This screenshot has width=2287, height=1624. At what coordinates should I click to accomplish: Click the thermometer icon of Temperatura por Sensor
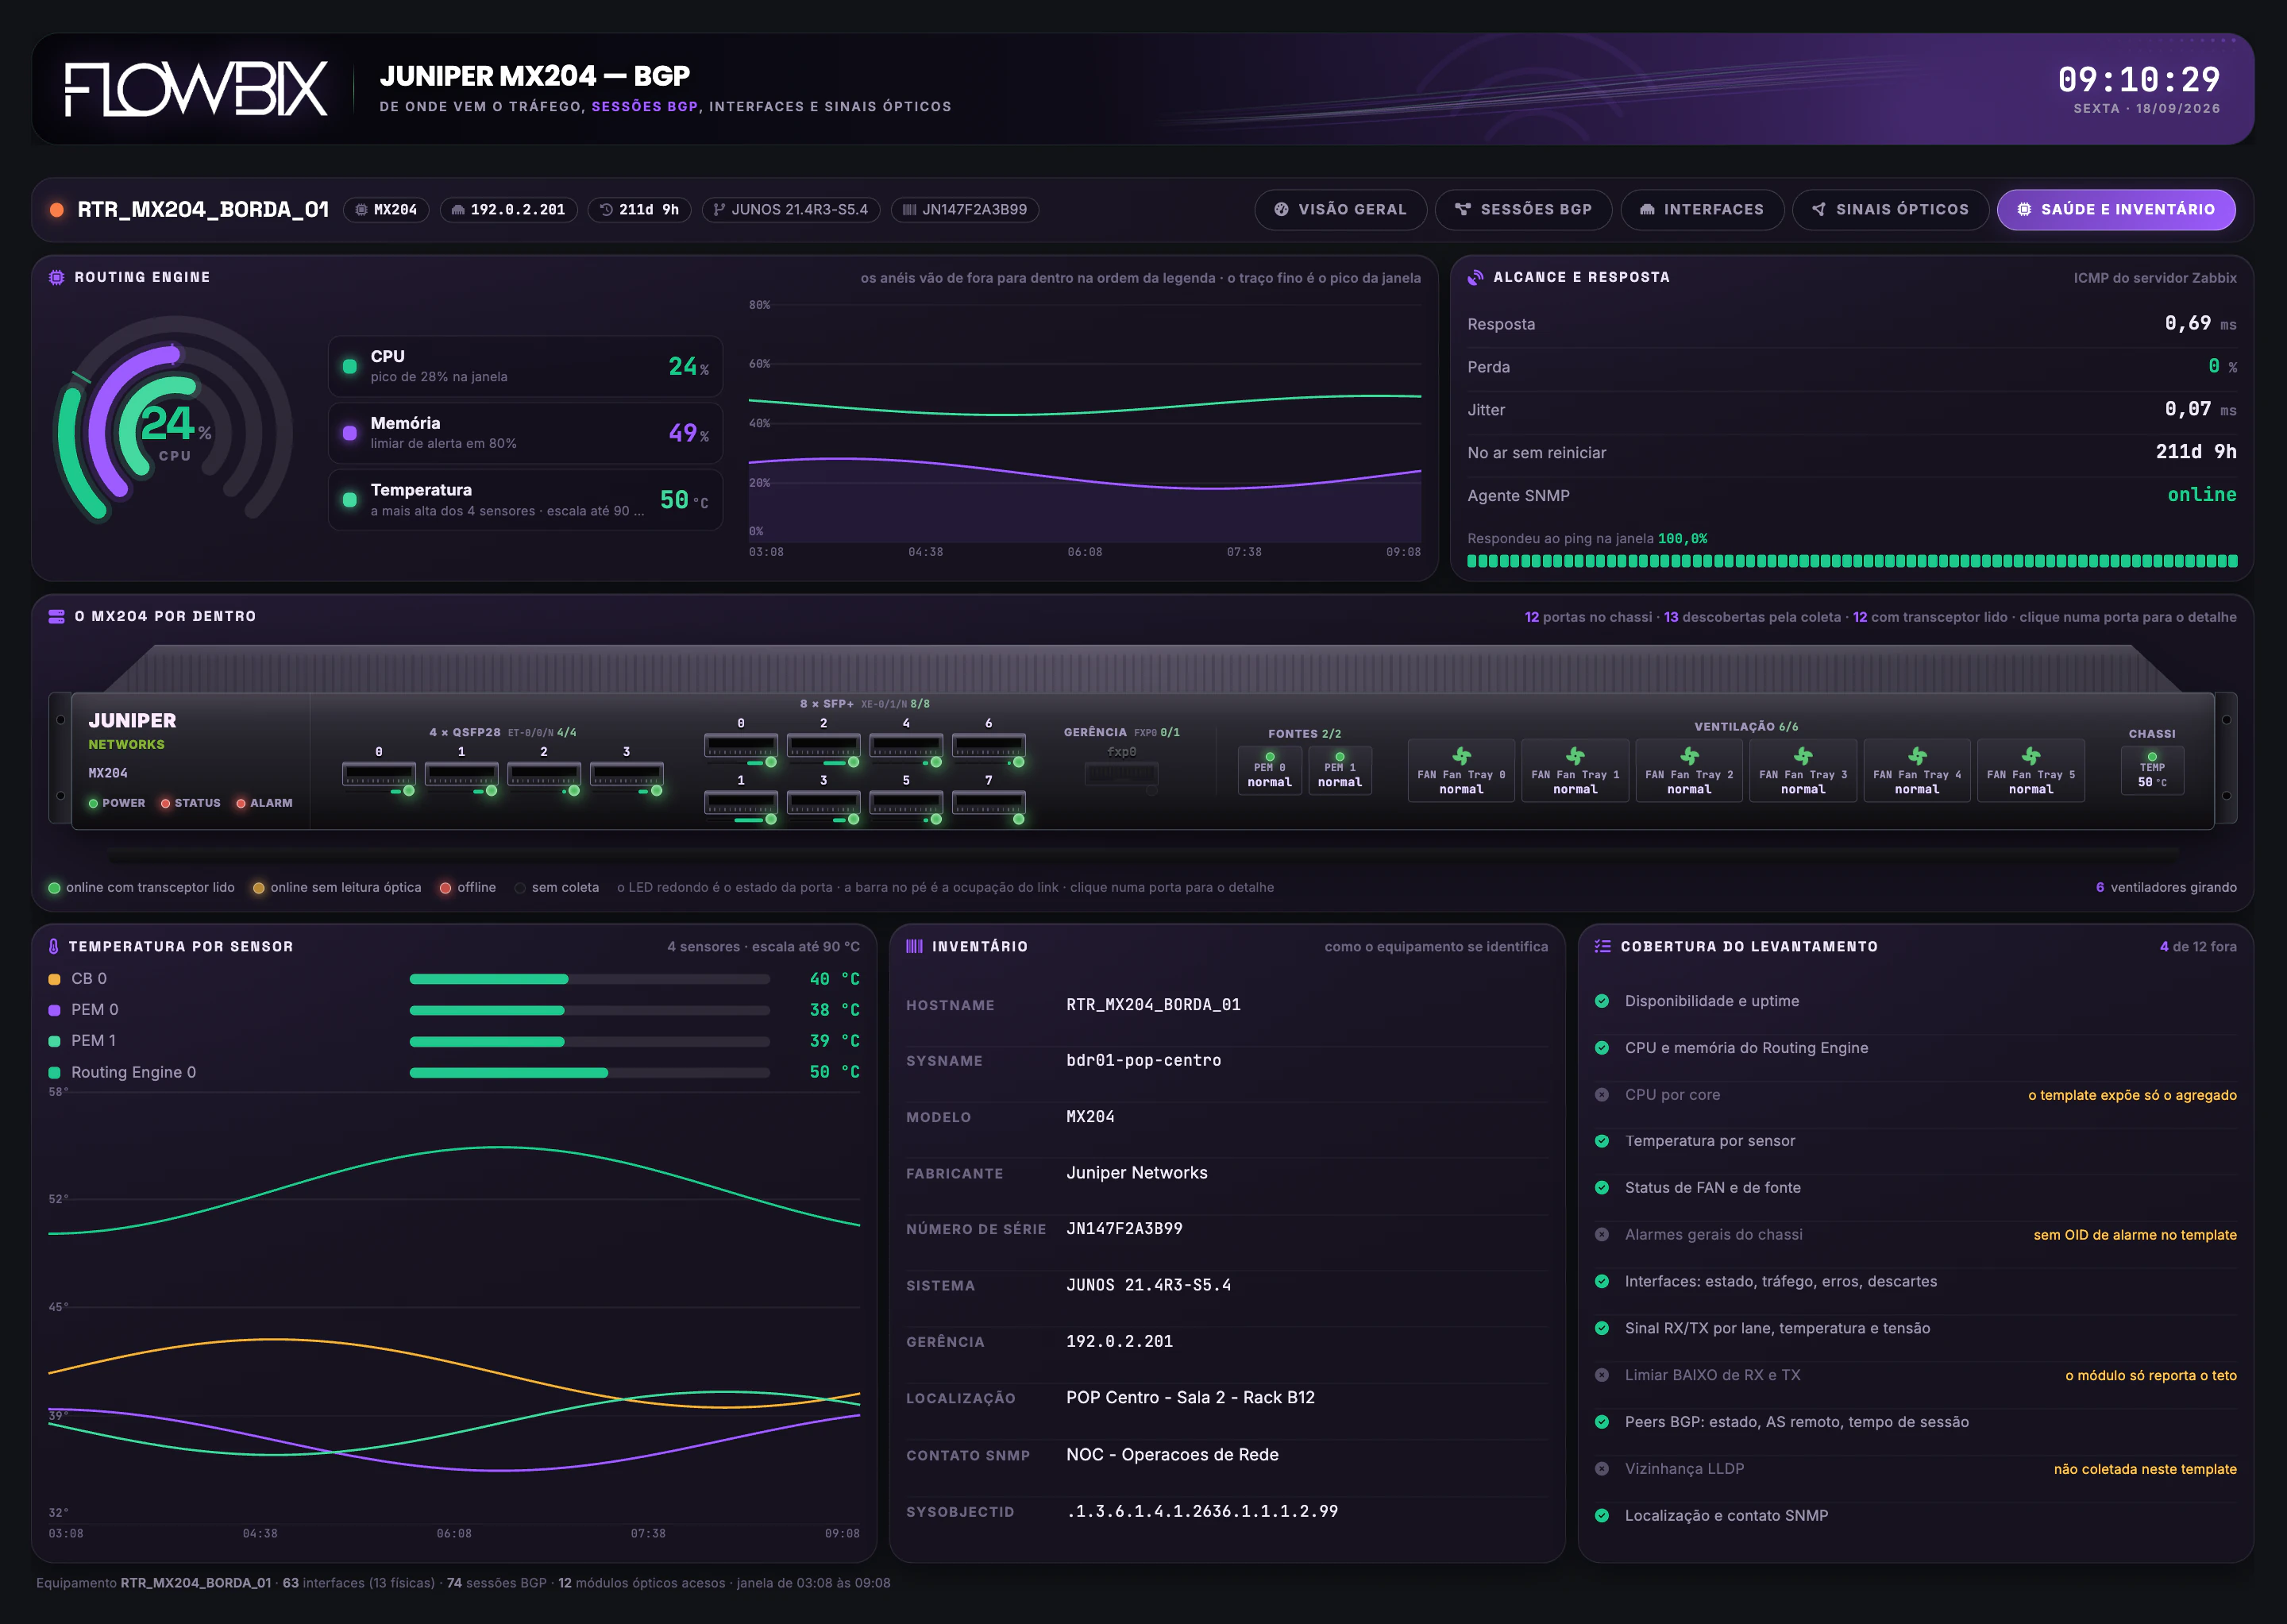coord(54,946)
